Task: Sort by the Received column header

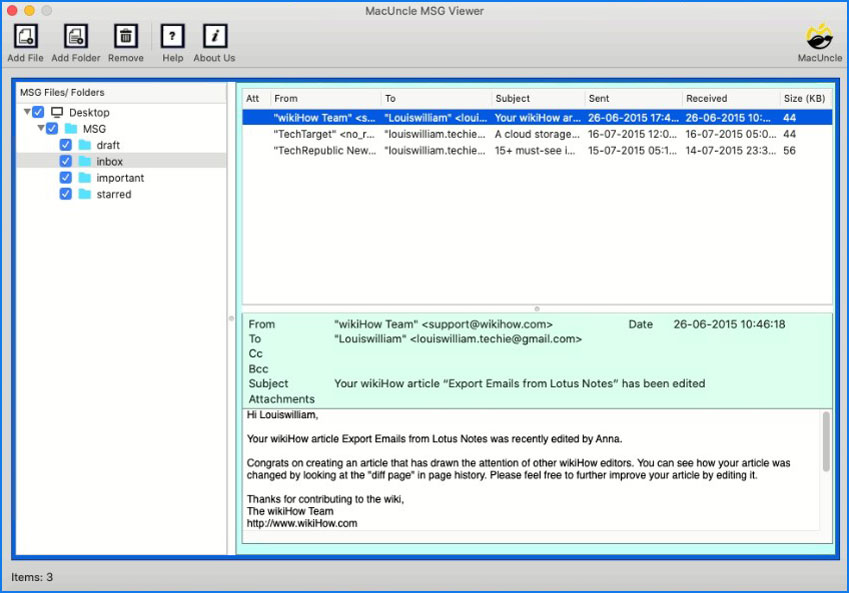Action: coord(731,99)
